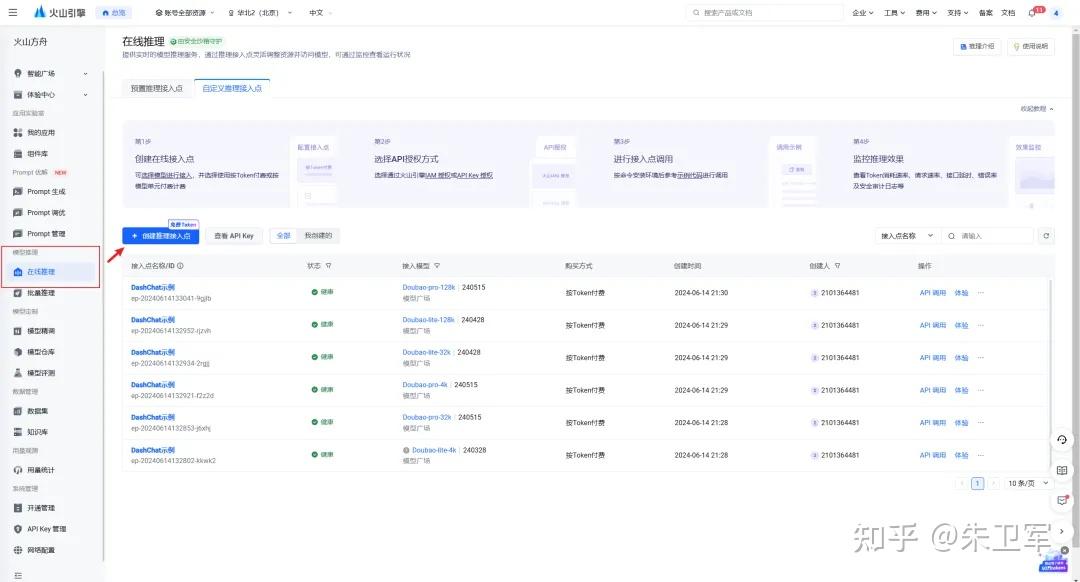Open the support headset floating icon
The height and width of the screenshot is (582, 1080).
[x=1062, y=439]
